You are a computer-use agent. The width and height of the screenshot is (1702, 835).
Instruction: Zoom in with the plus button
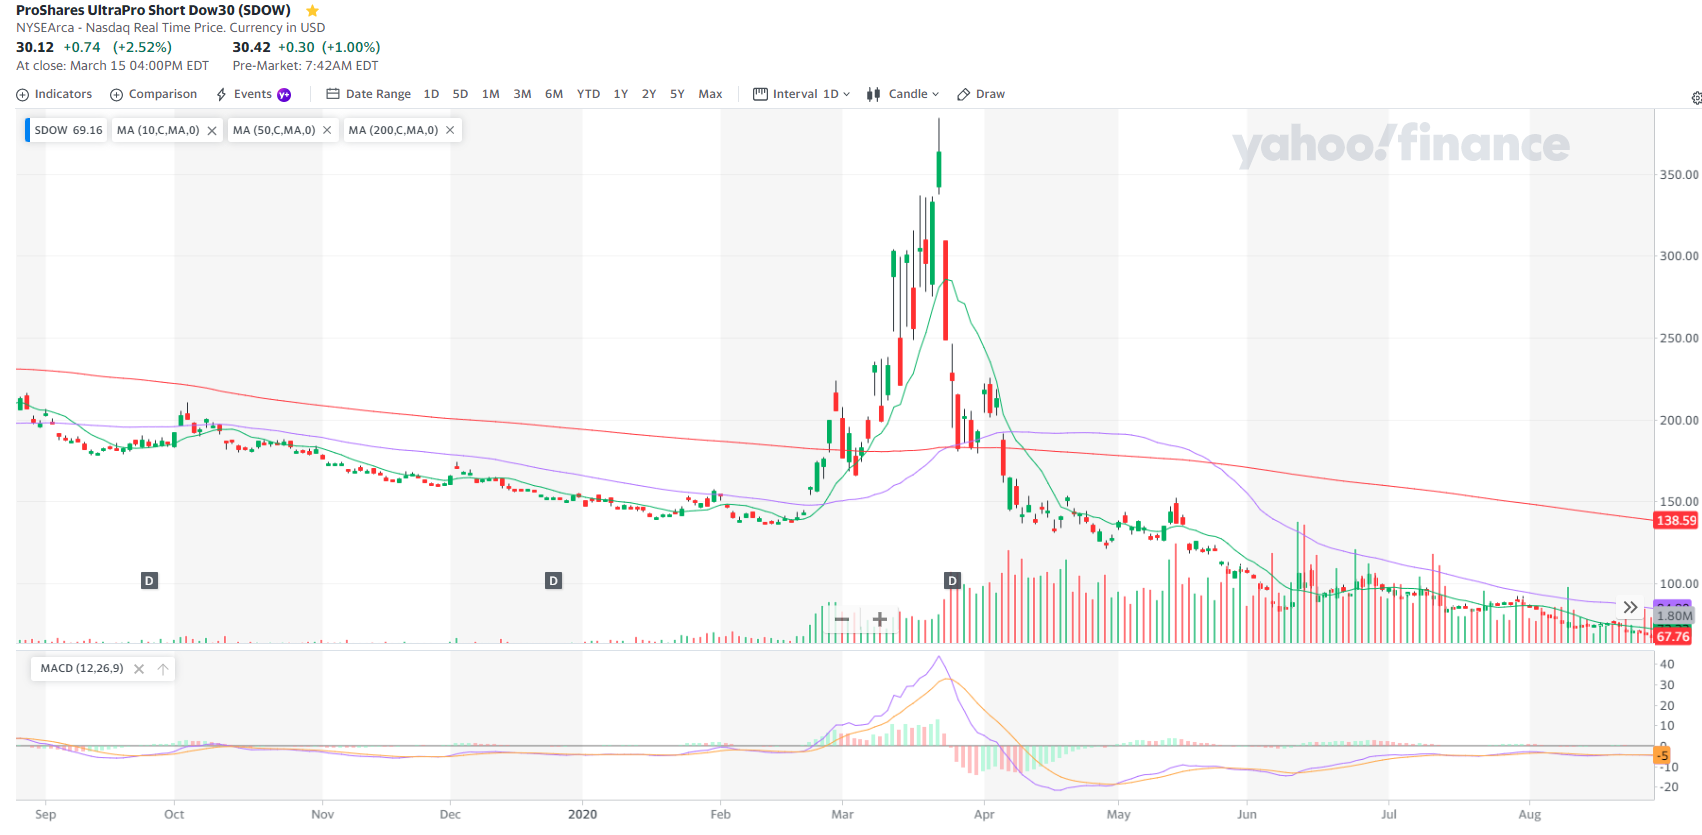pyautogui.click(x=879, y=619)
